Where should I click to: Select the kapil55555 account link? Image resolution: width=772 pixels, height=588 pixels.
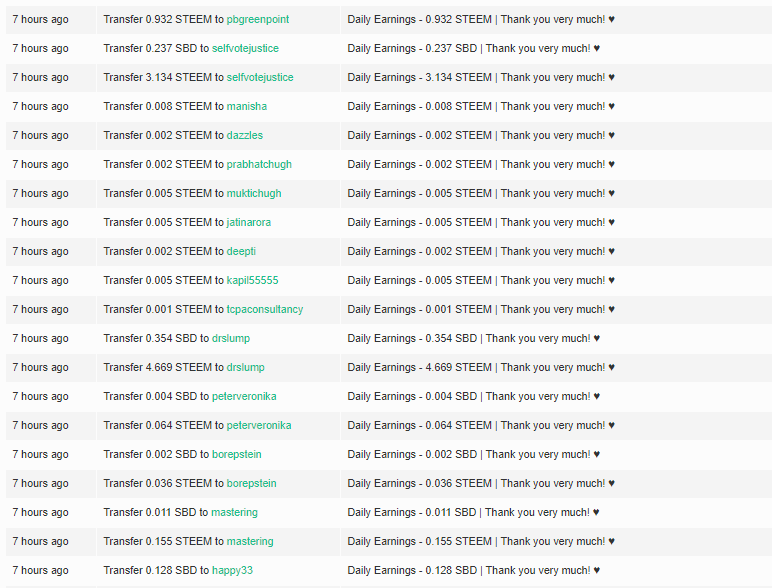tap(253, 281)
